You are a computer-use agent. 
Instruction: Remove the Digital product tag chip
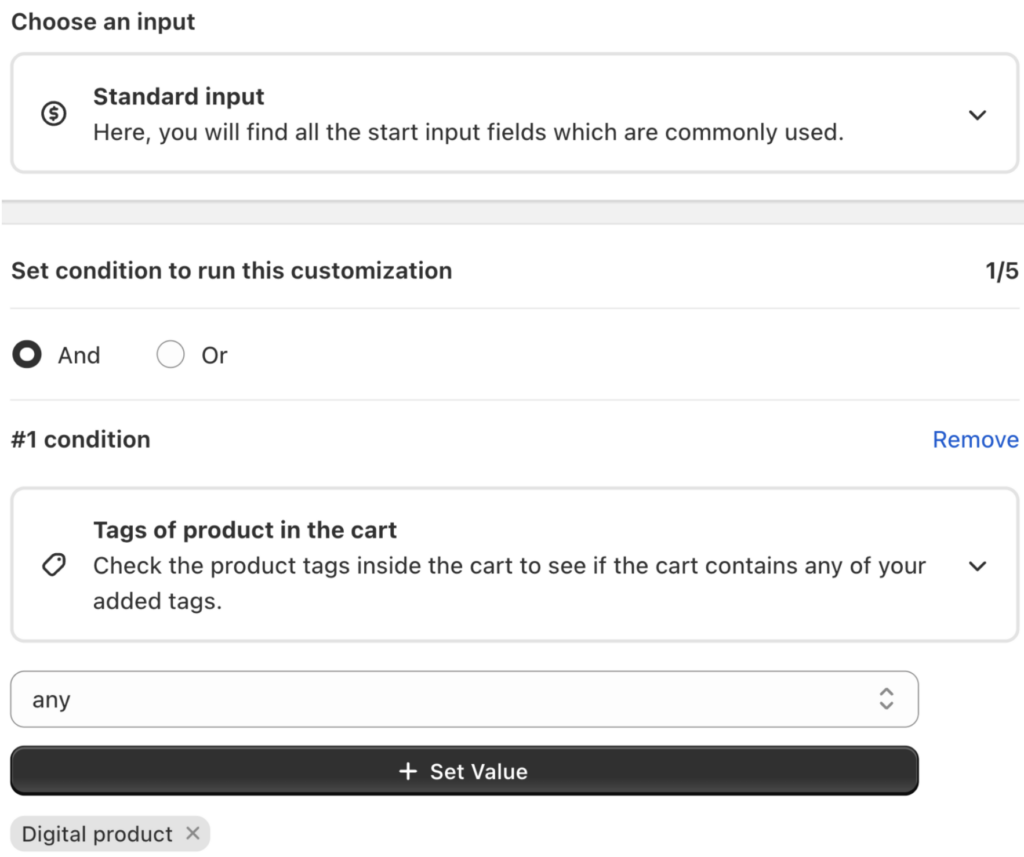click(193, 833)
